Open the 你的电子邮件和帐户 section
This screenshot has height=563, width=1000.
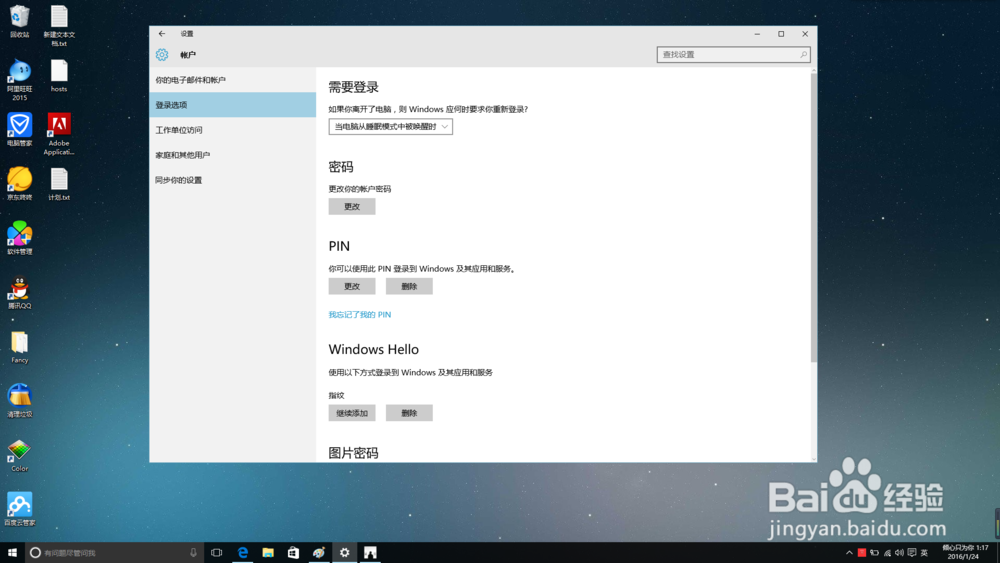click(233, 80)
